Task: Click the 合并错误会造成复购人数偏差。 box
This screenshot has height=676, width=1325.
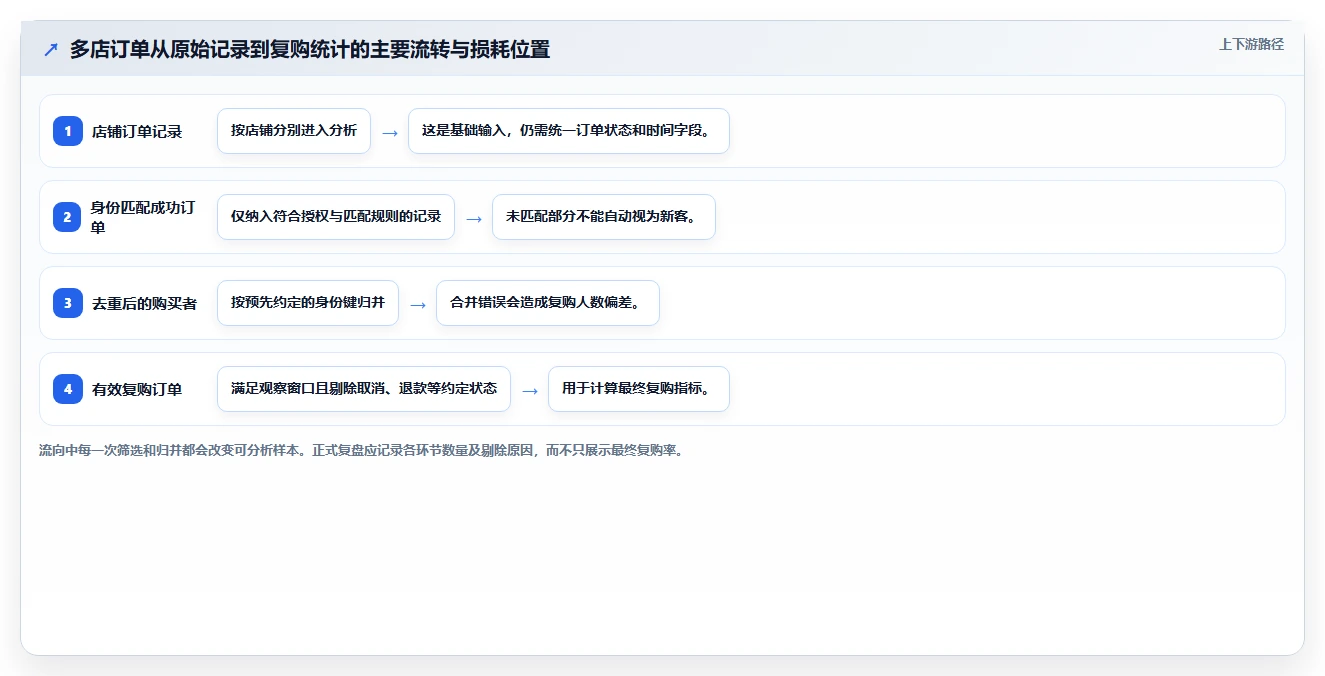Action: [548, 303]
